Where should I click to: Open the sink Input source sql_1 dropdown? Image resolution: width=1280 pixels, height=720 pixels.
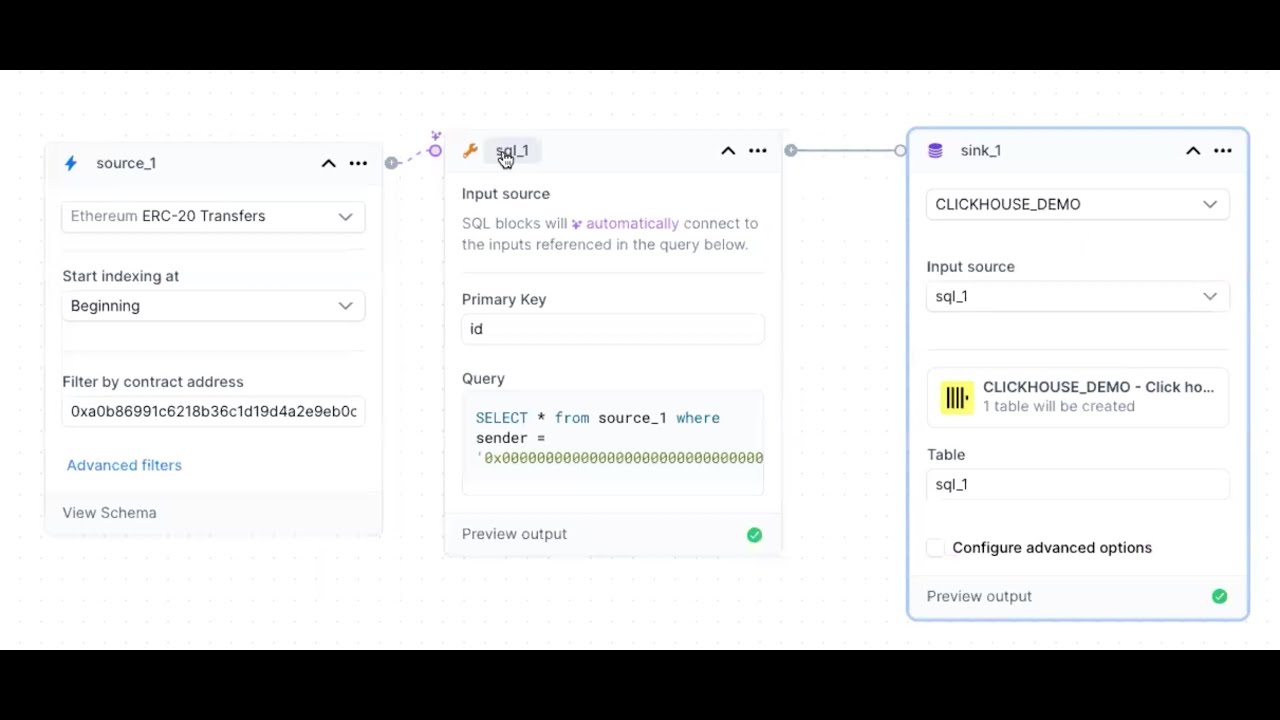coord(1077,297)
